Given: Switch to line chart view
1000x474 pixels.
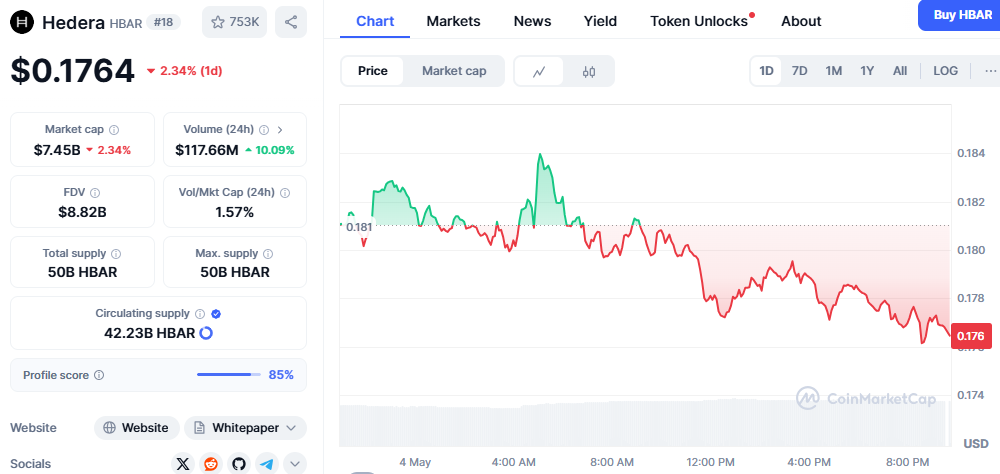Looking at the screenshot, I should pyautogui.click(x=539, y=71).
